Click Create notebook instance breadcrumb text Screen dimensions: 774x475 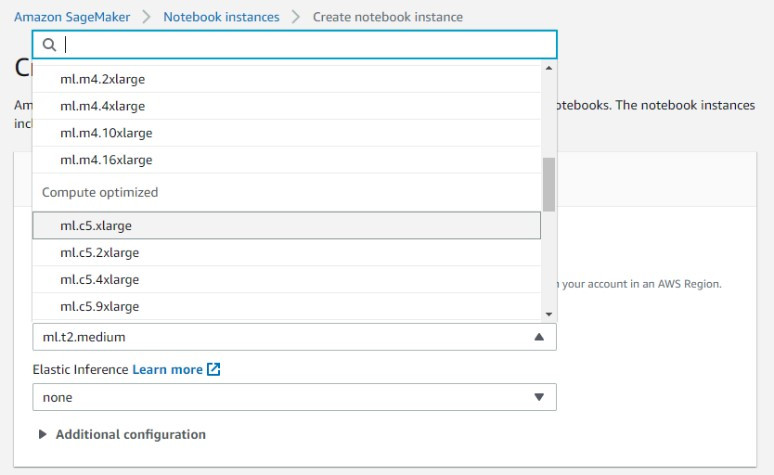pos(388,17)
